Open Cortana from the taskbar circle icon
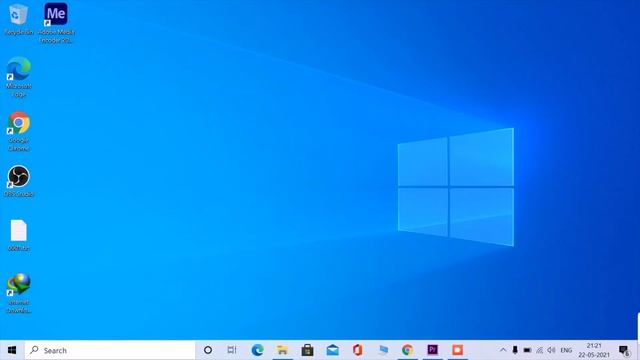The image size is (640, 360). click(x=208, y=350)
